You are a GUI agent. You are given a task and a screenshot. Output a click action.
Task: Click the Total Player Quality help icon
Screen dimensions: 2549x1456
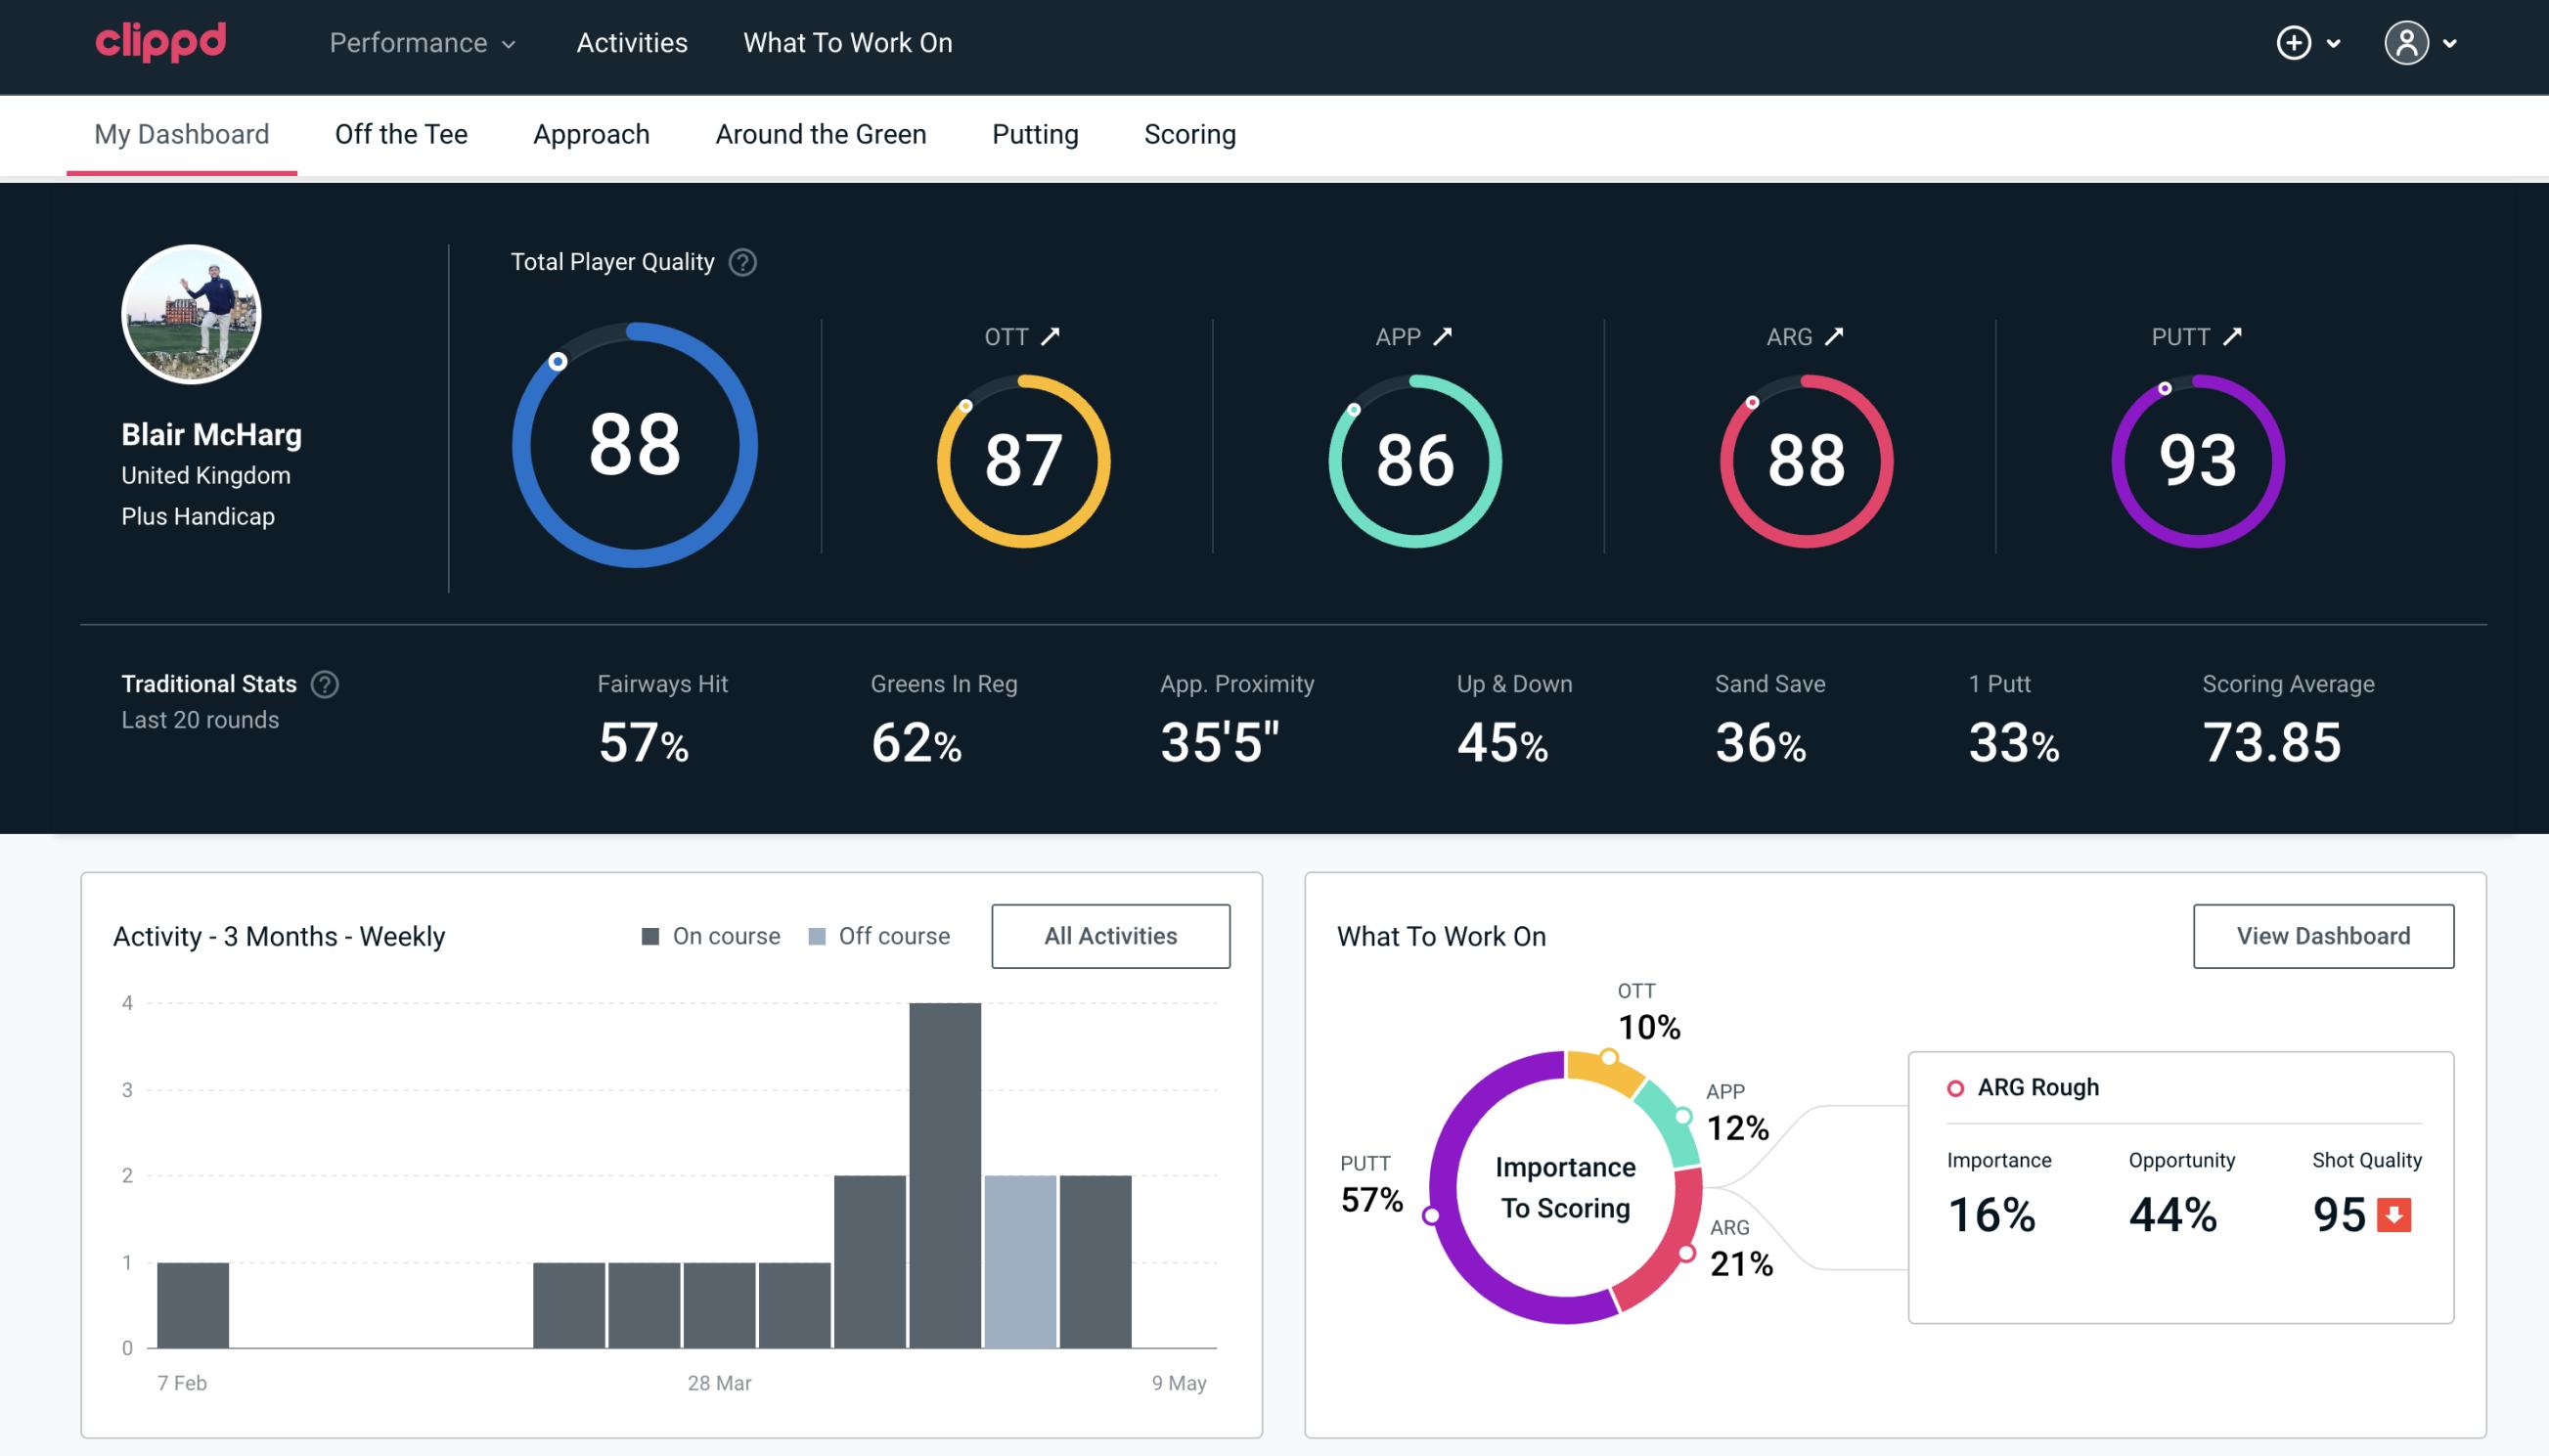pyautogui.click(x=742, y=262)
